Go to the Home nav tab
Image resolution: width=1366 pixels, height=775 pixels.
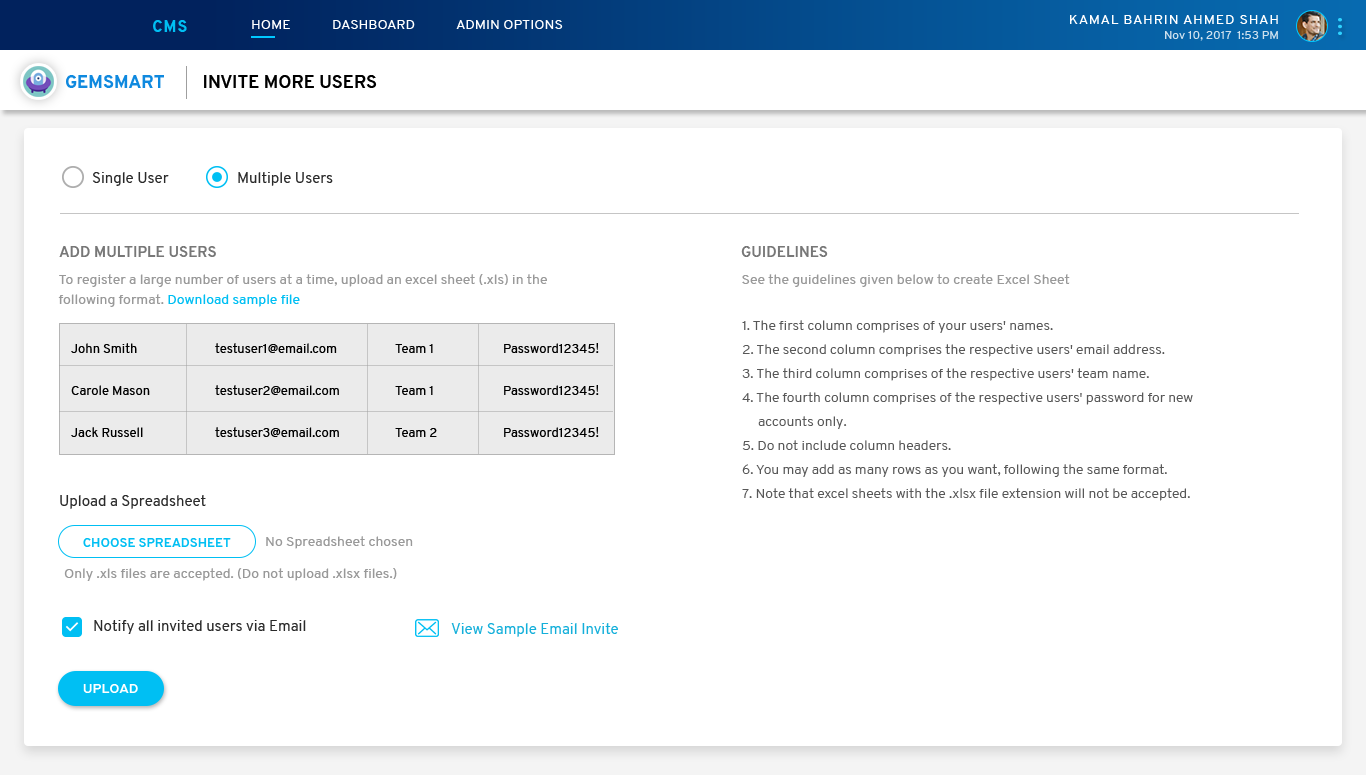point(270,25)
